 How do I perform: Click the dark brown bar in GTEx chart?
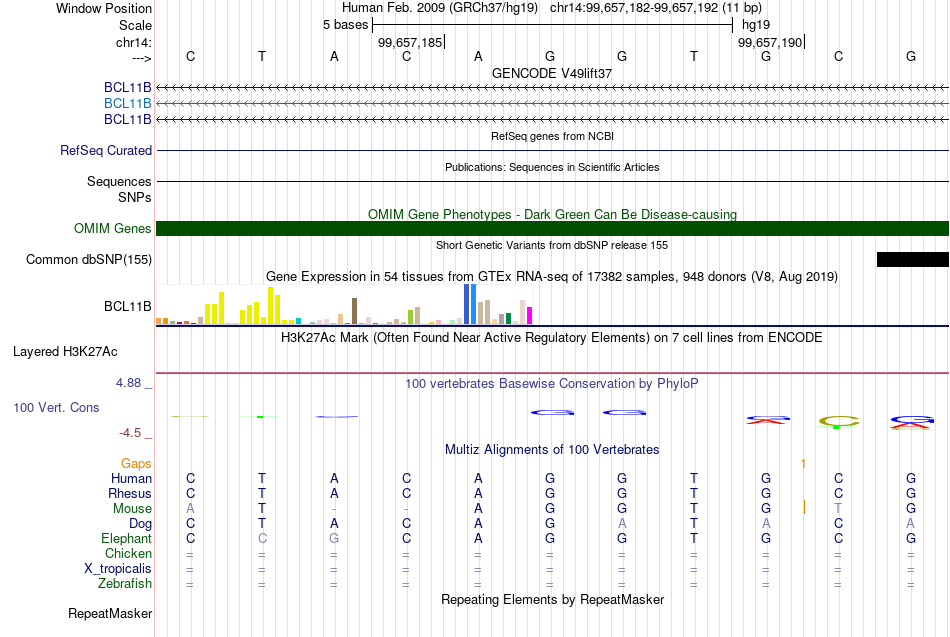pos(354,311)
